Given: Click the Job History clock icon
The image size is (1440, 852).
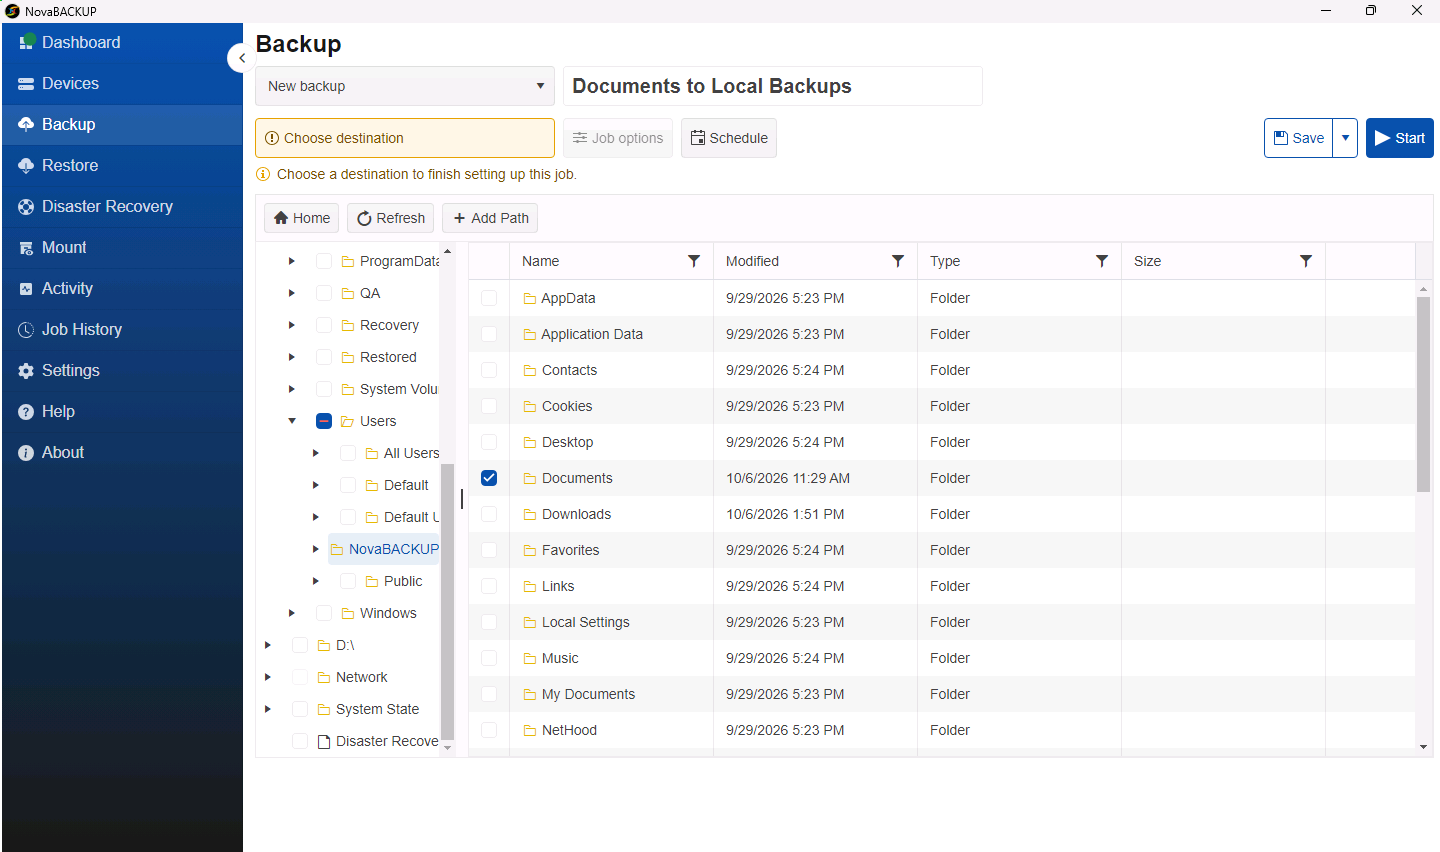Looking at the screenshot, I should [26, 330].
